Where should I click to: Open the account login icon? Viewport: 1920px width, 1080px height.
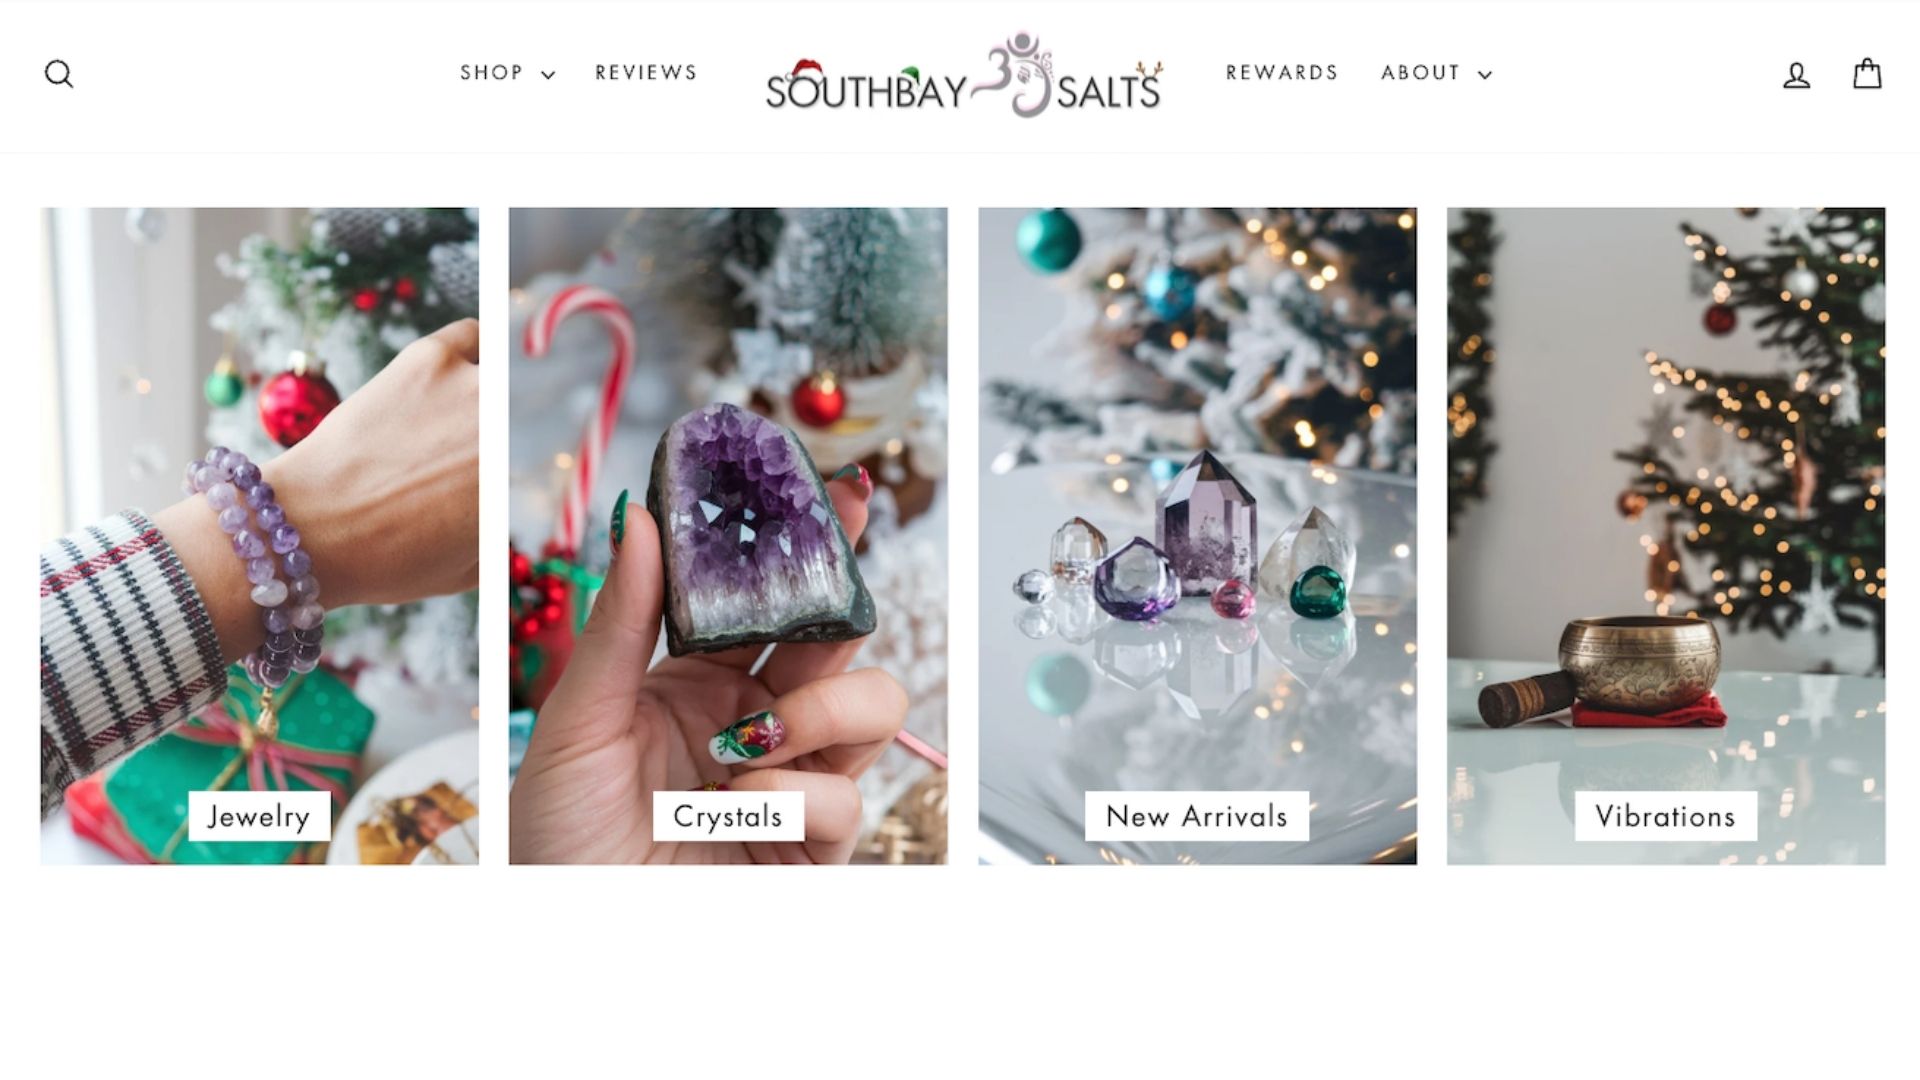coord(1796,74)
